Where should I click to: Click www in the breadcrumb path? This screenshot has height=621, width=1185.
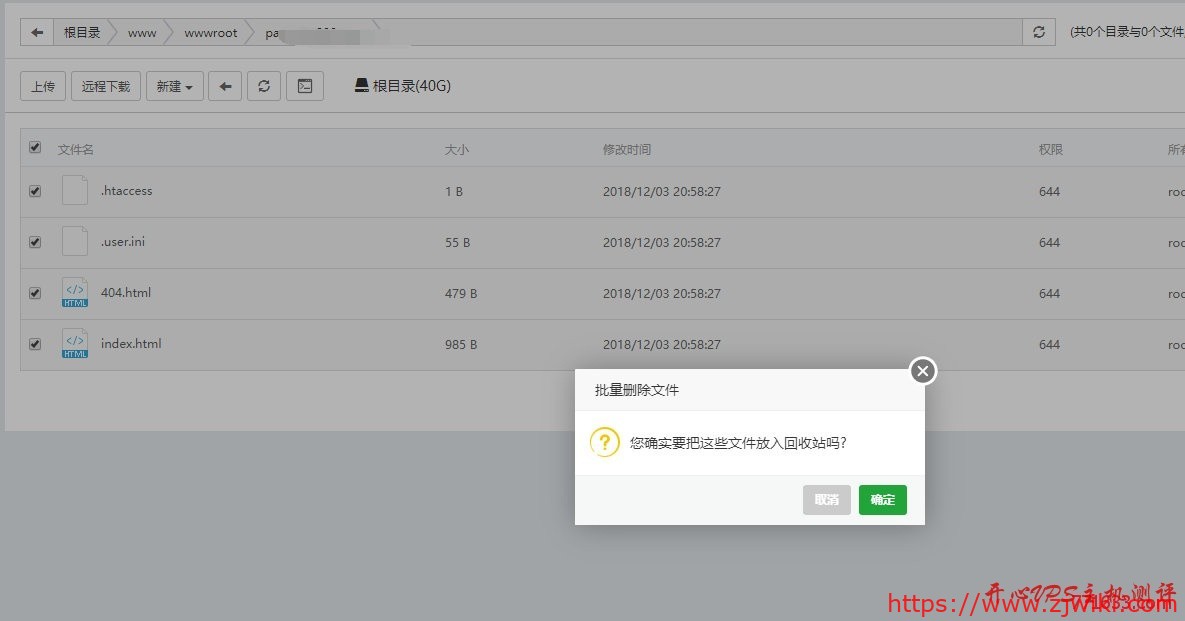pos(141,32)
